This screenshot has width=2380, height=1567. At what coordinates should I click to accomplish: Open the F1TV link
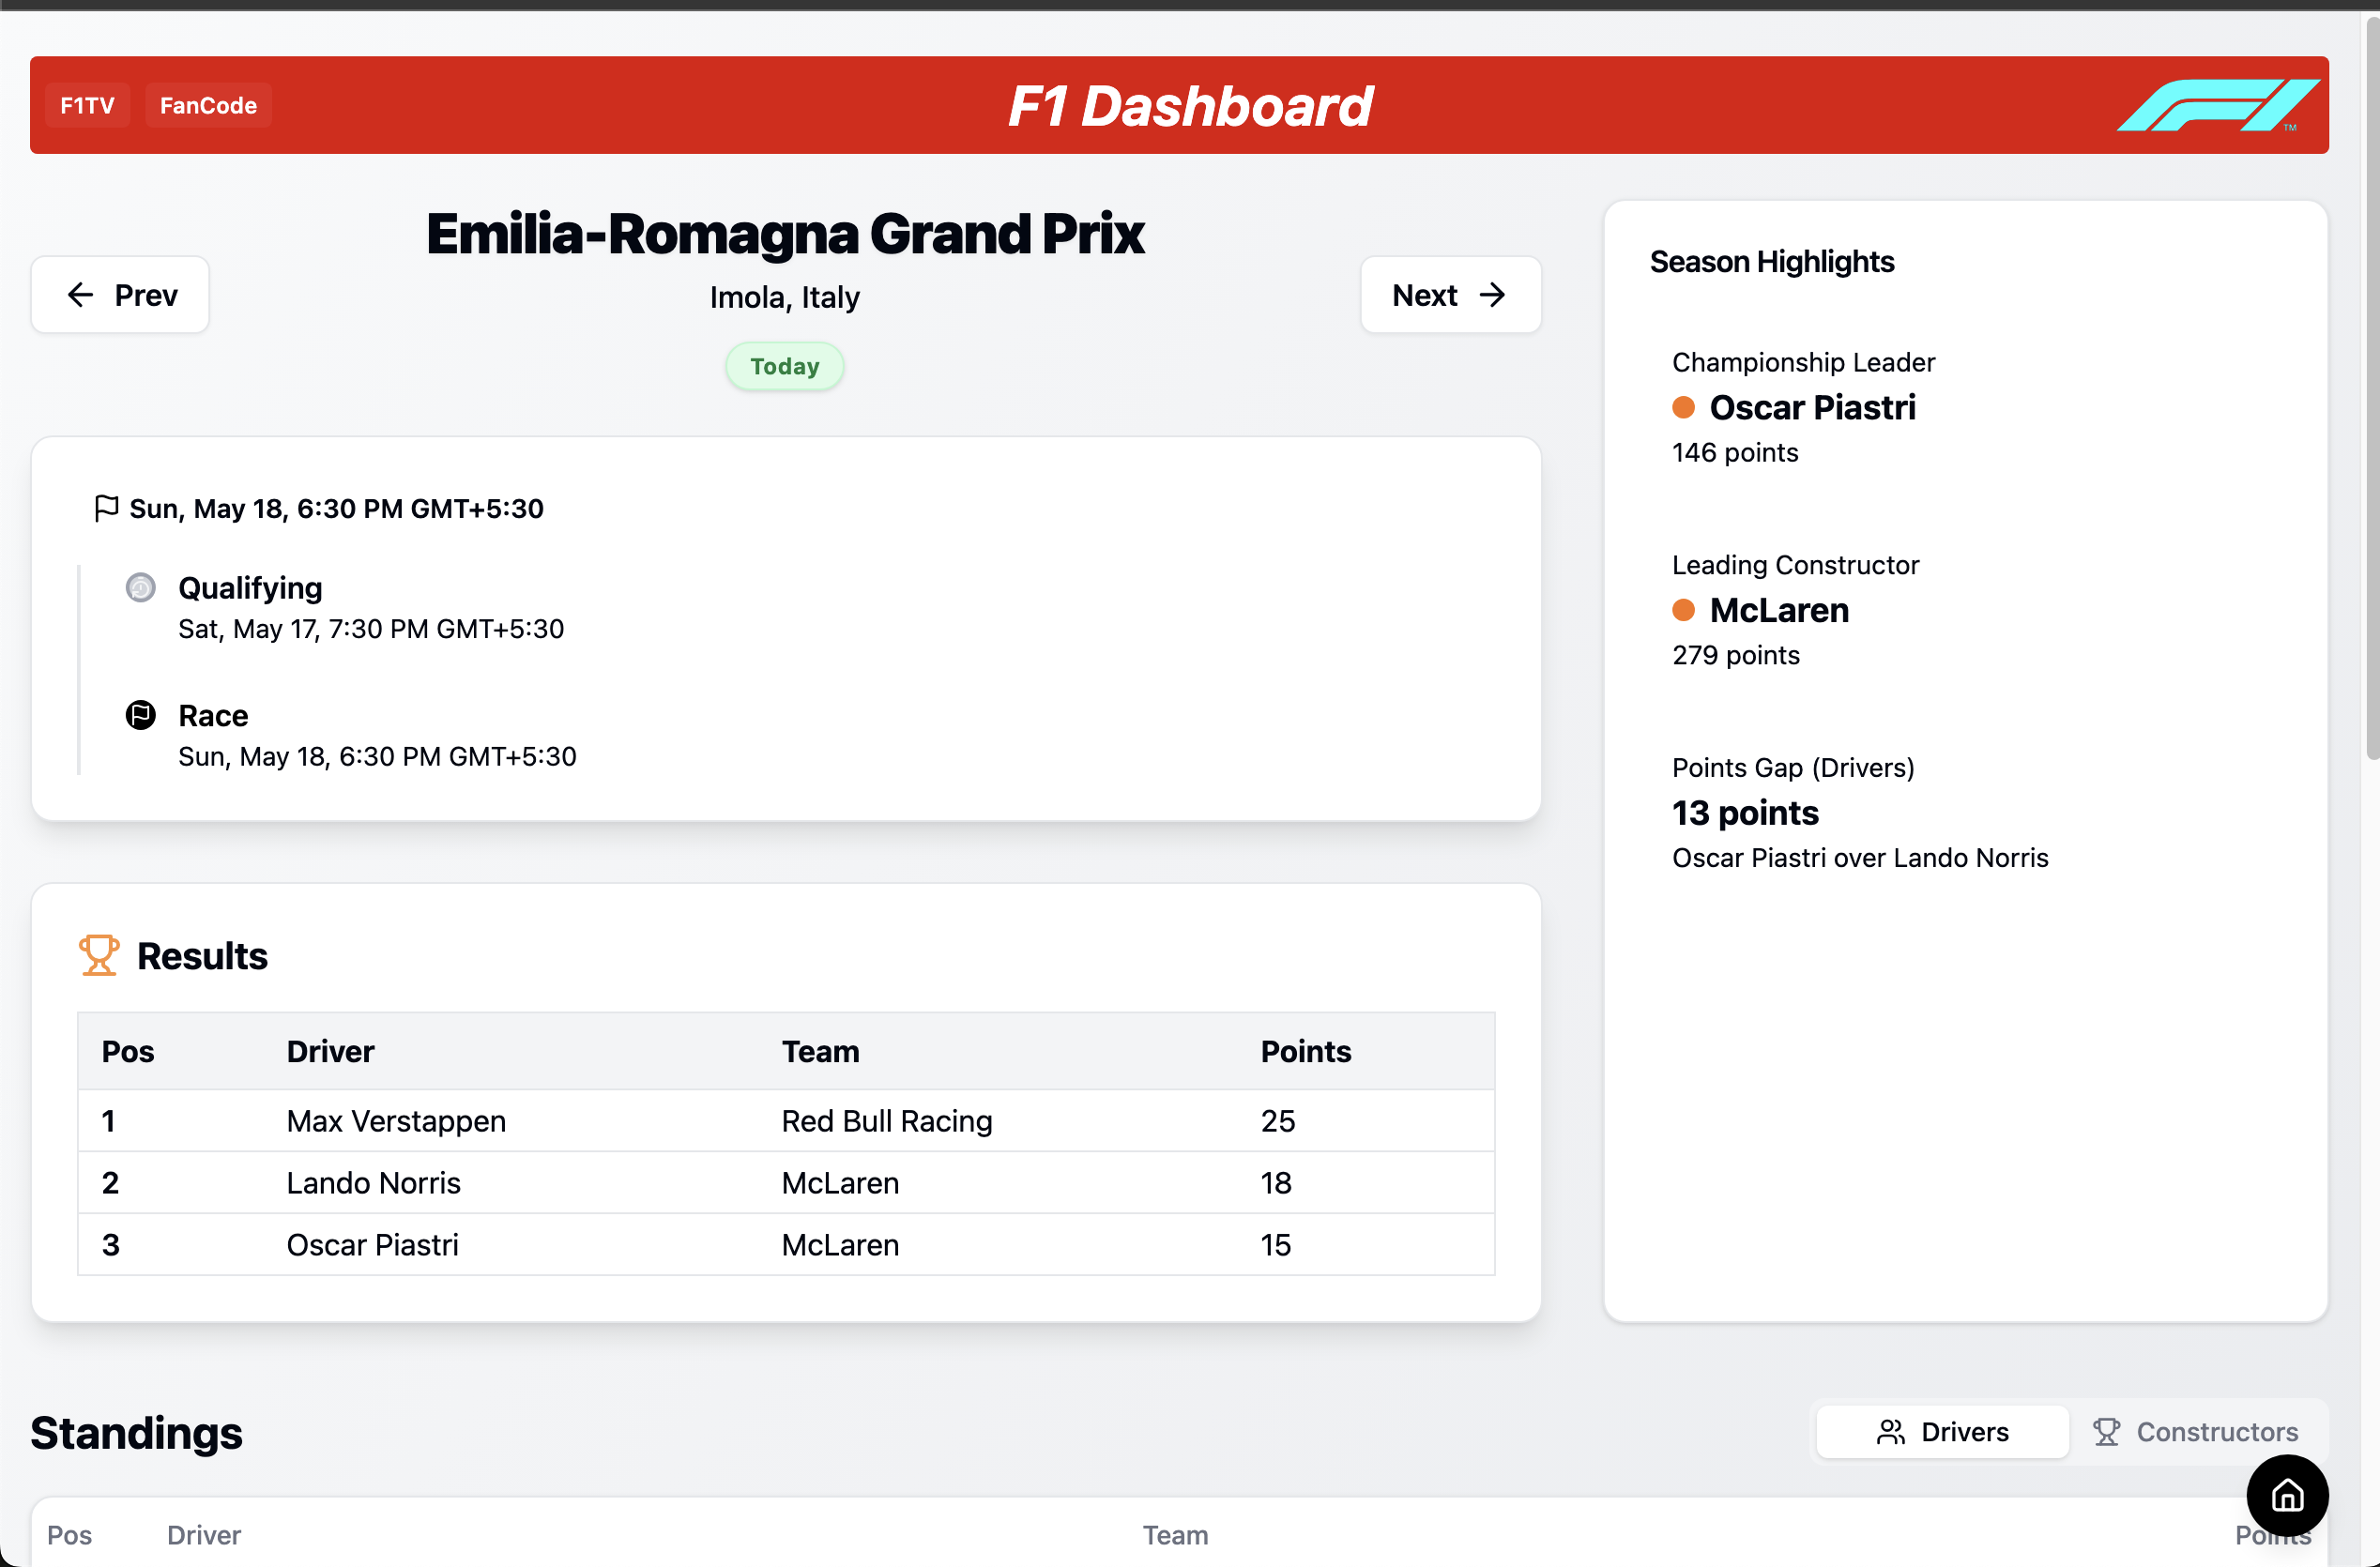(x=87, y=105)
